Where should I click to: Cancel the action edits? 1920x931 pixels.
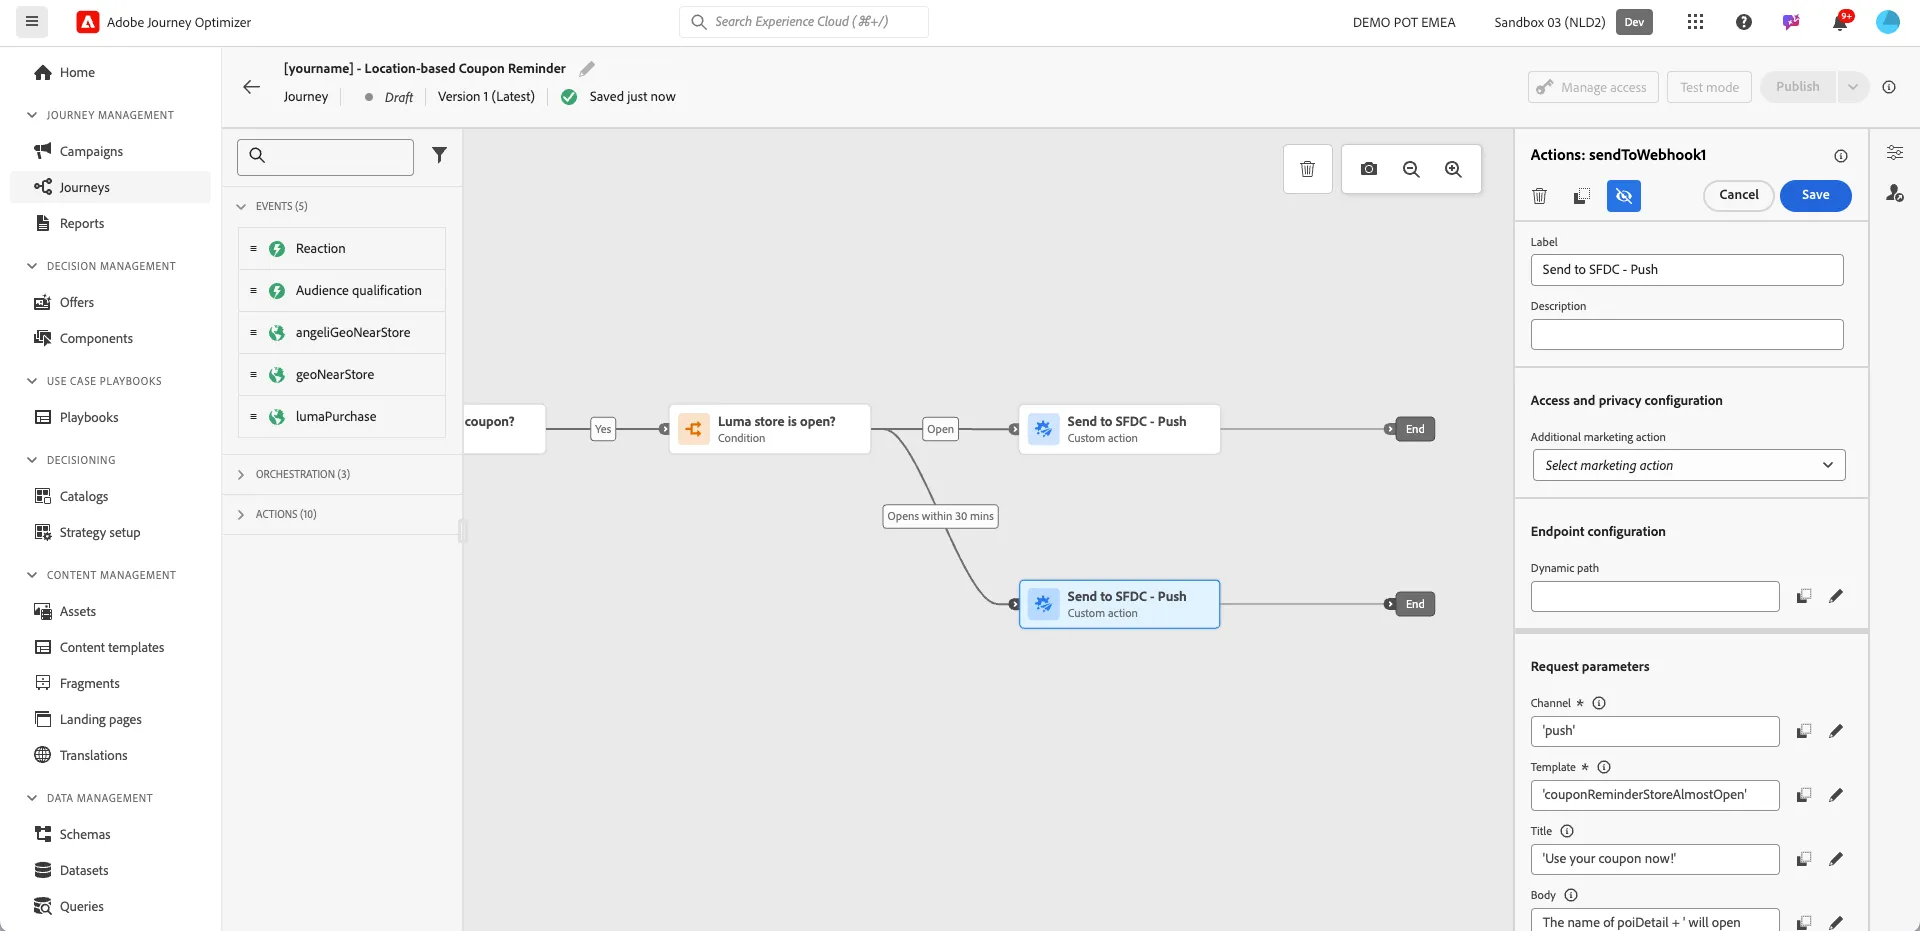(1738, 196)
